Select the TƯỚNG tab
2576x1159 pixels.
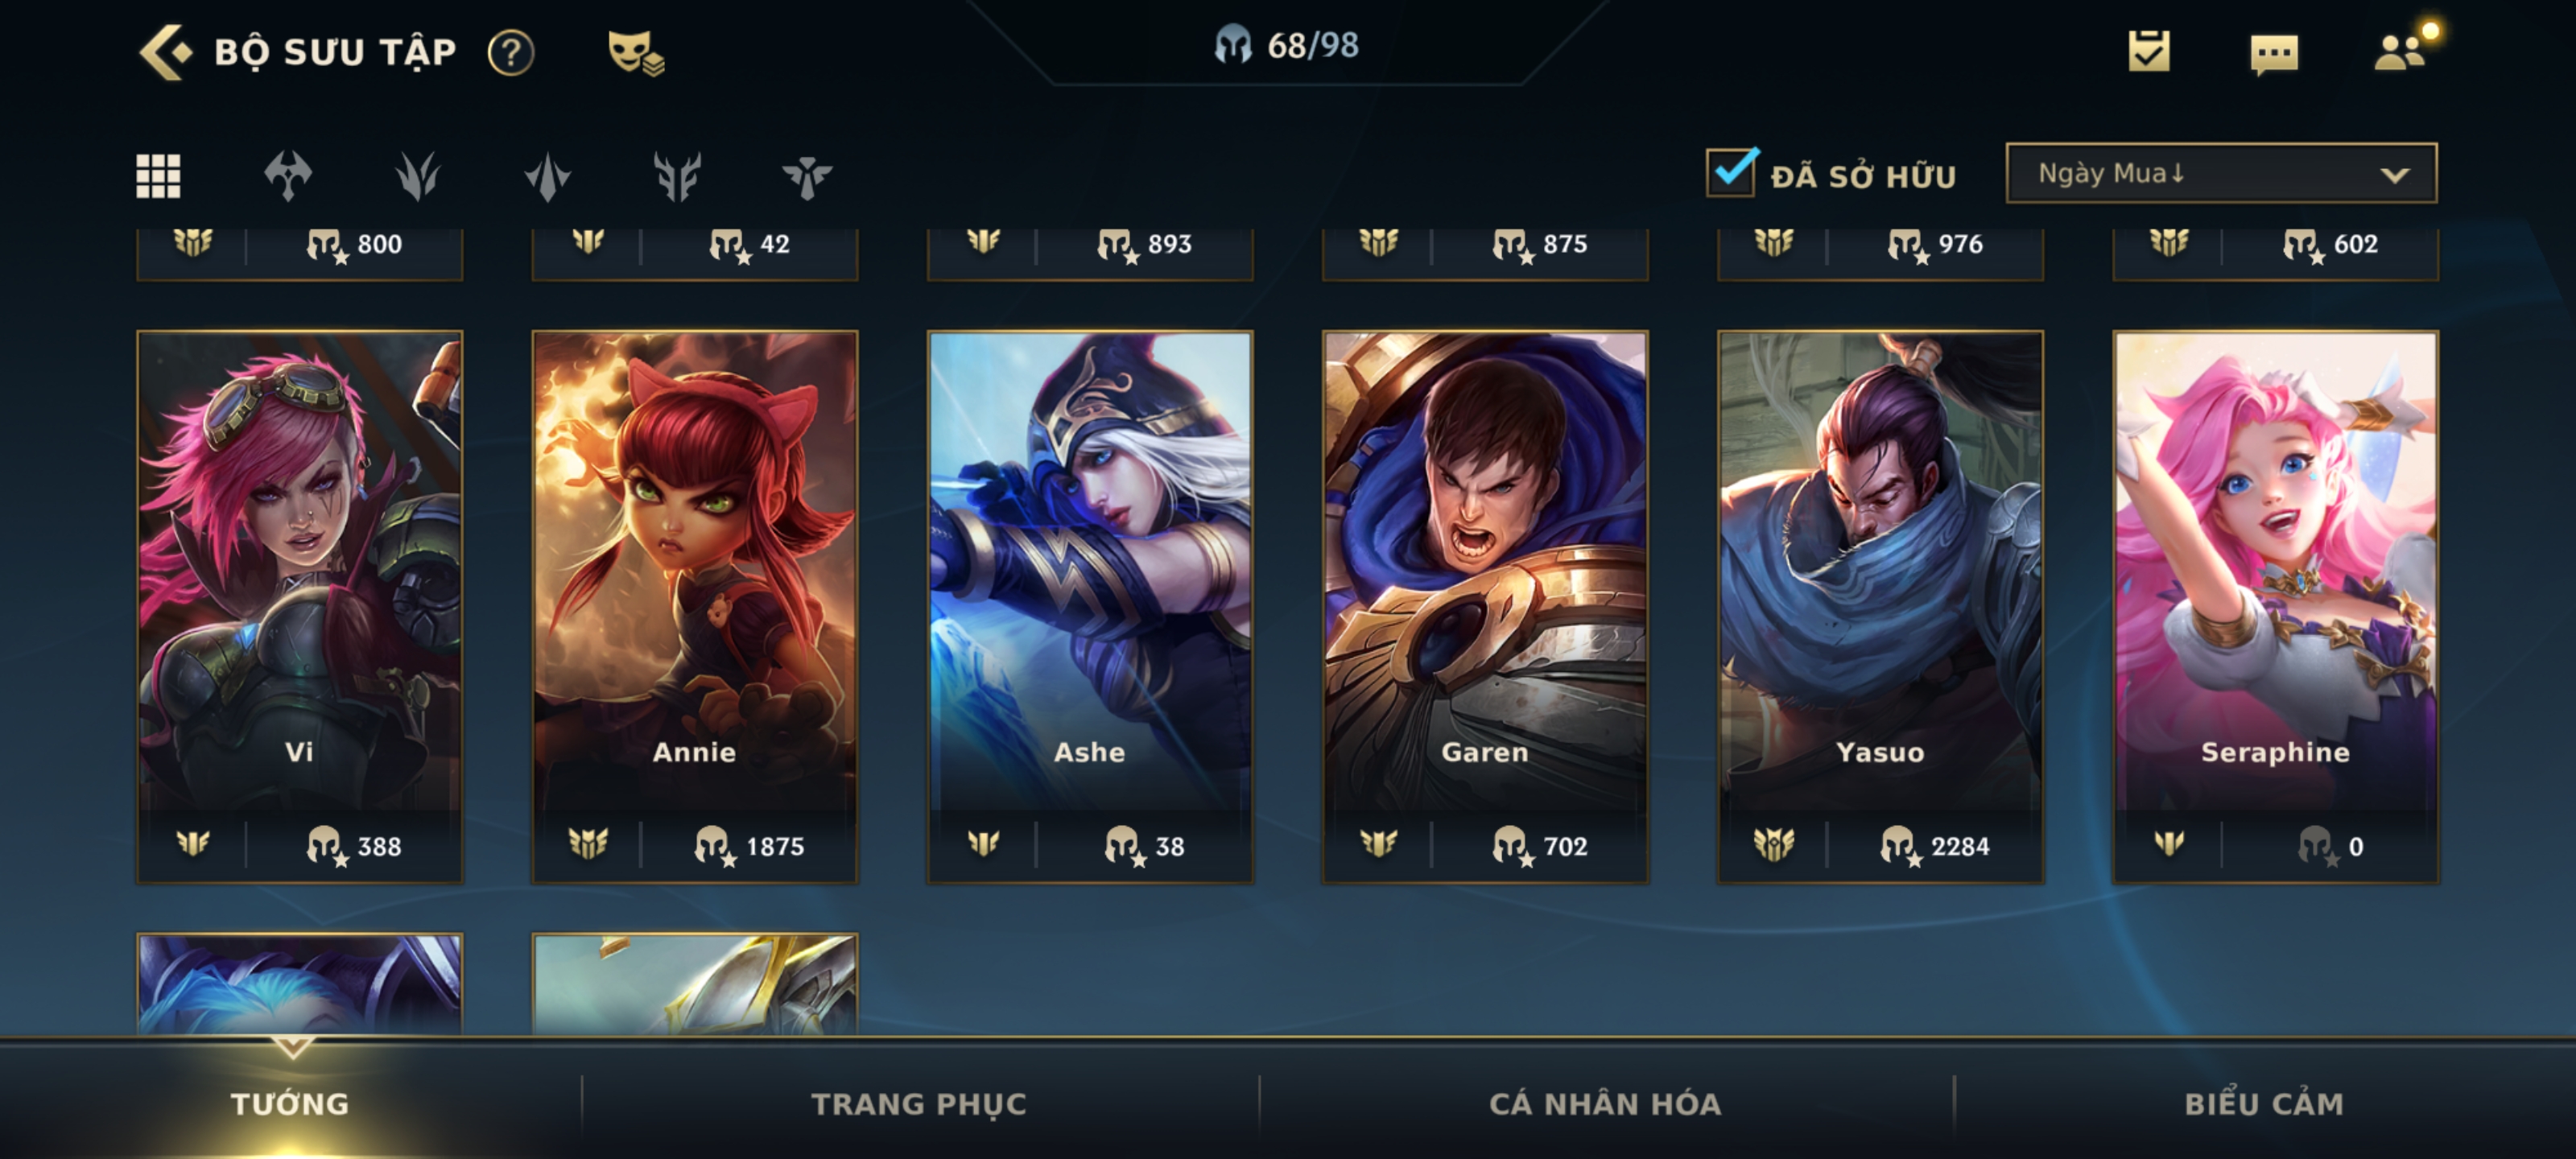click(x=290, y=1103)
